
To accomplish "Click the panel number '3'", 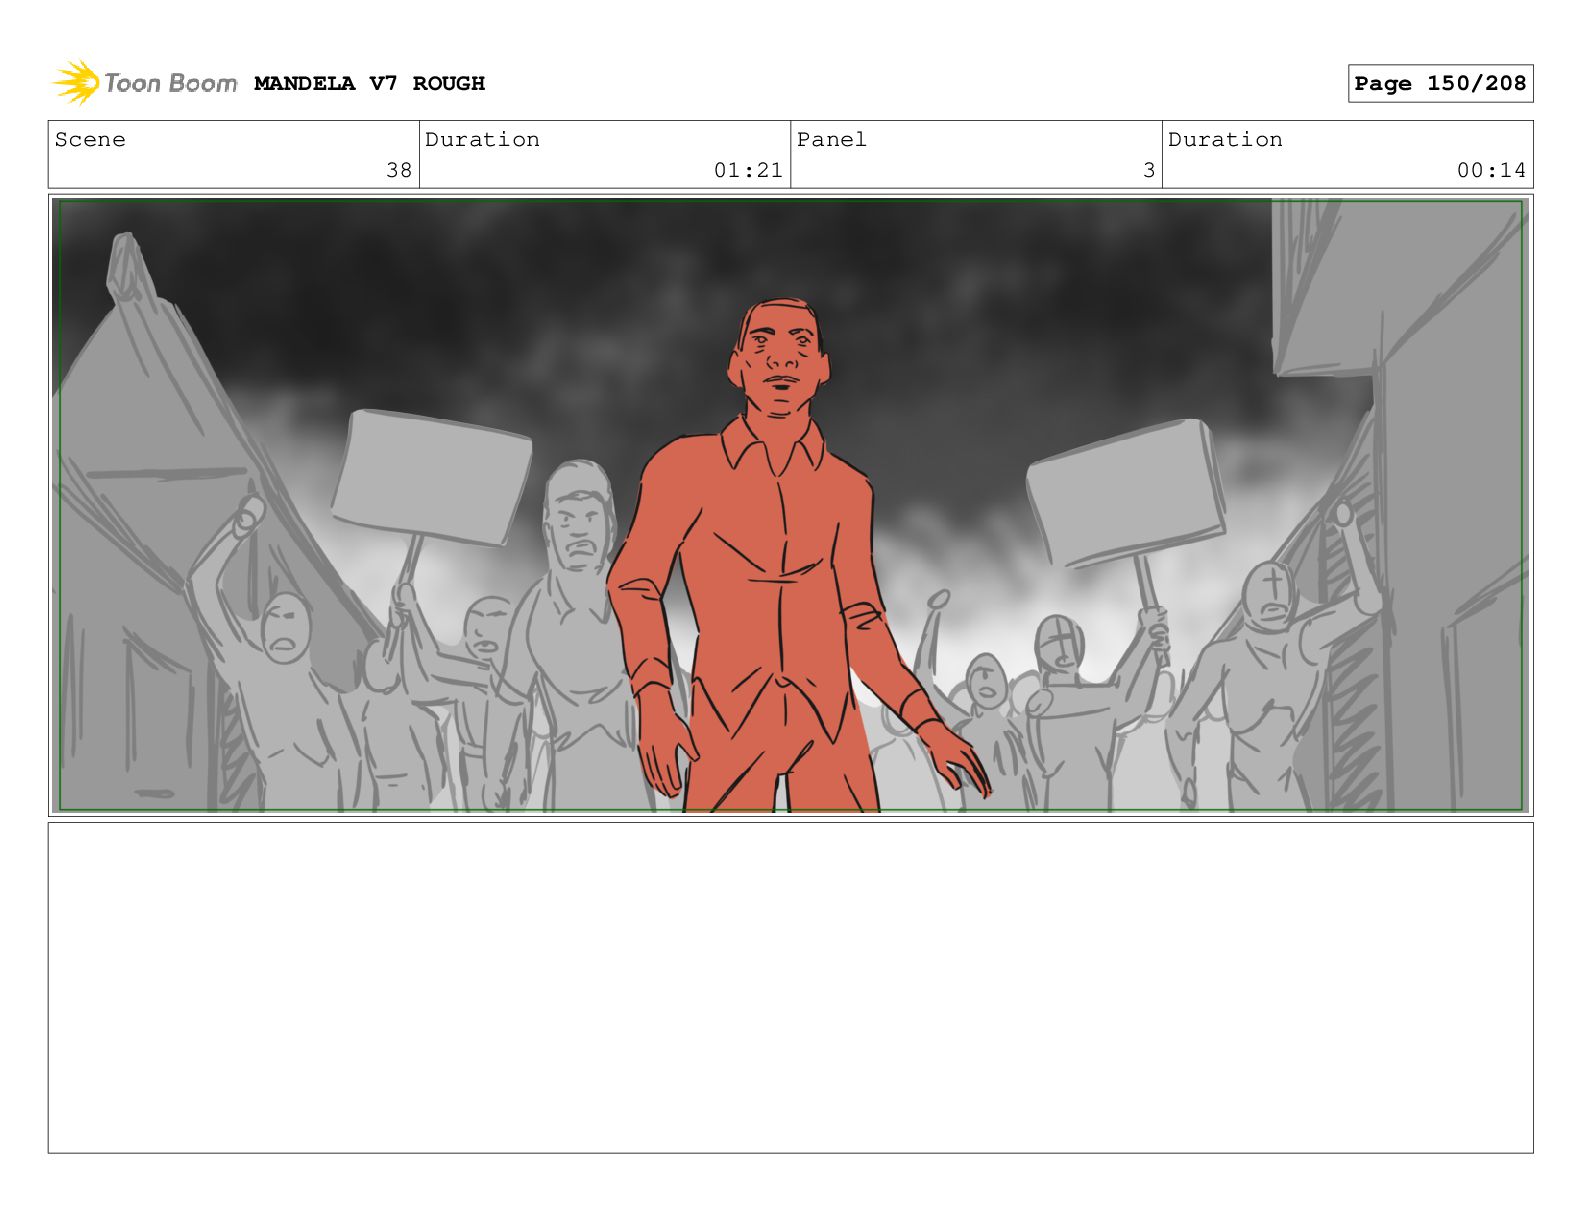I will coord(1149,171).
